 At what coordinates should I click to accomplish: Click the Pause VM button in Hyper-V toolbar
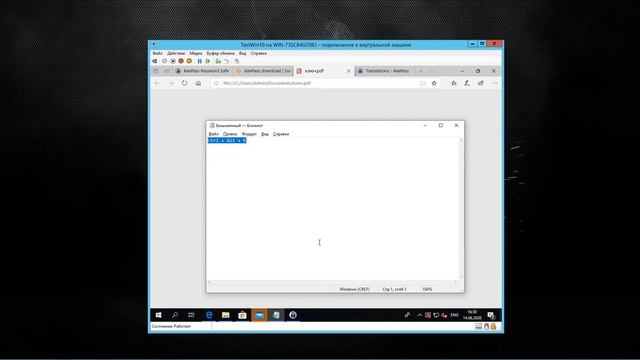pyautogui.click(x=200, y=61)
